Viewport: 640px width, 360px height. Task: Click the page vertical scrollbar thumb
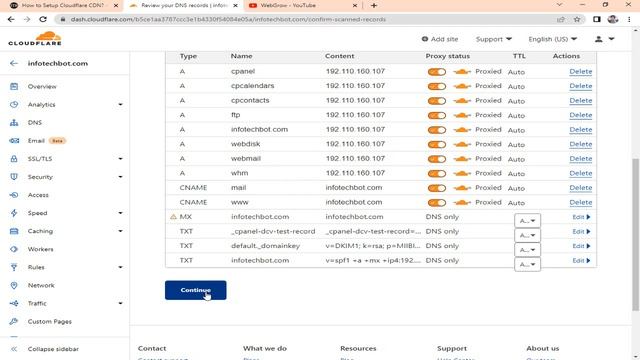pyautogui.click(x=636, y=235)
